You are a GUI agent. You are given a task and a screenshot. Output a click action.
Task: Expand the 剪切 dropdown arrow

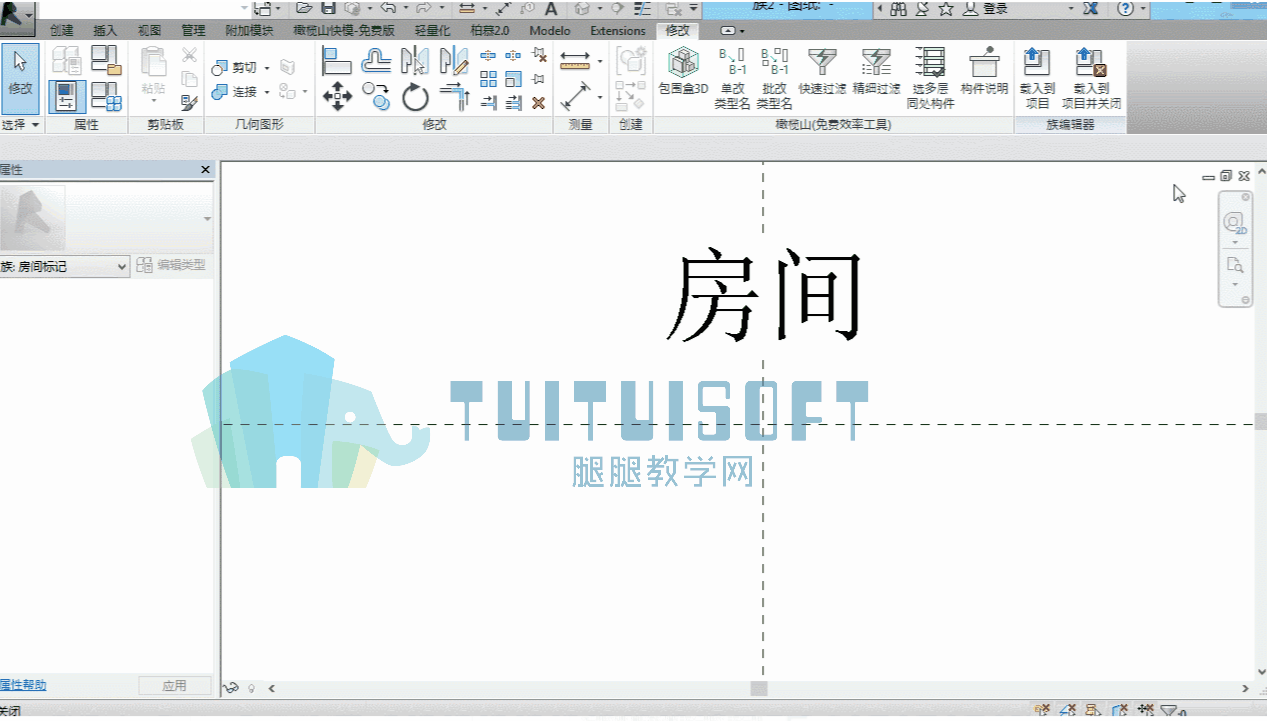pos(267,68)
